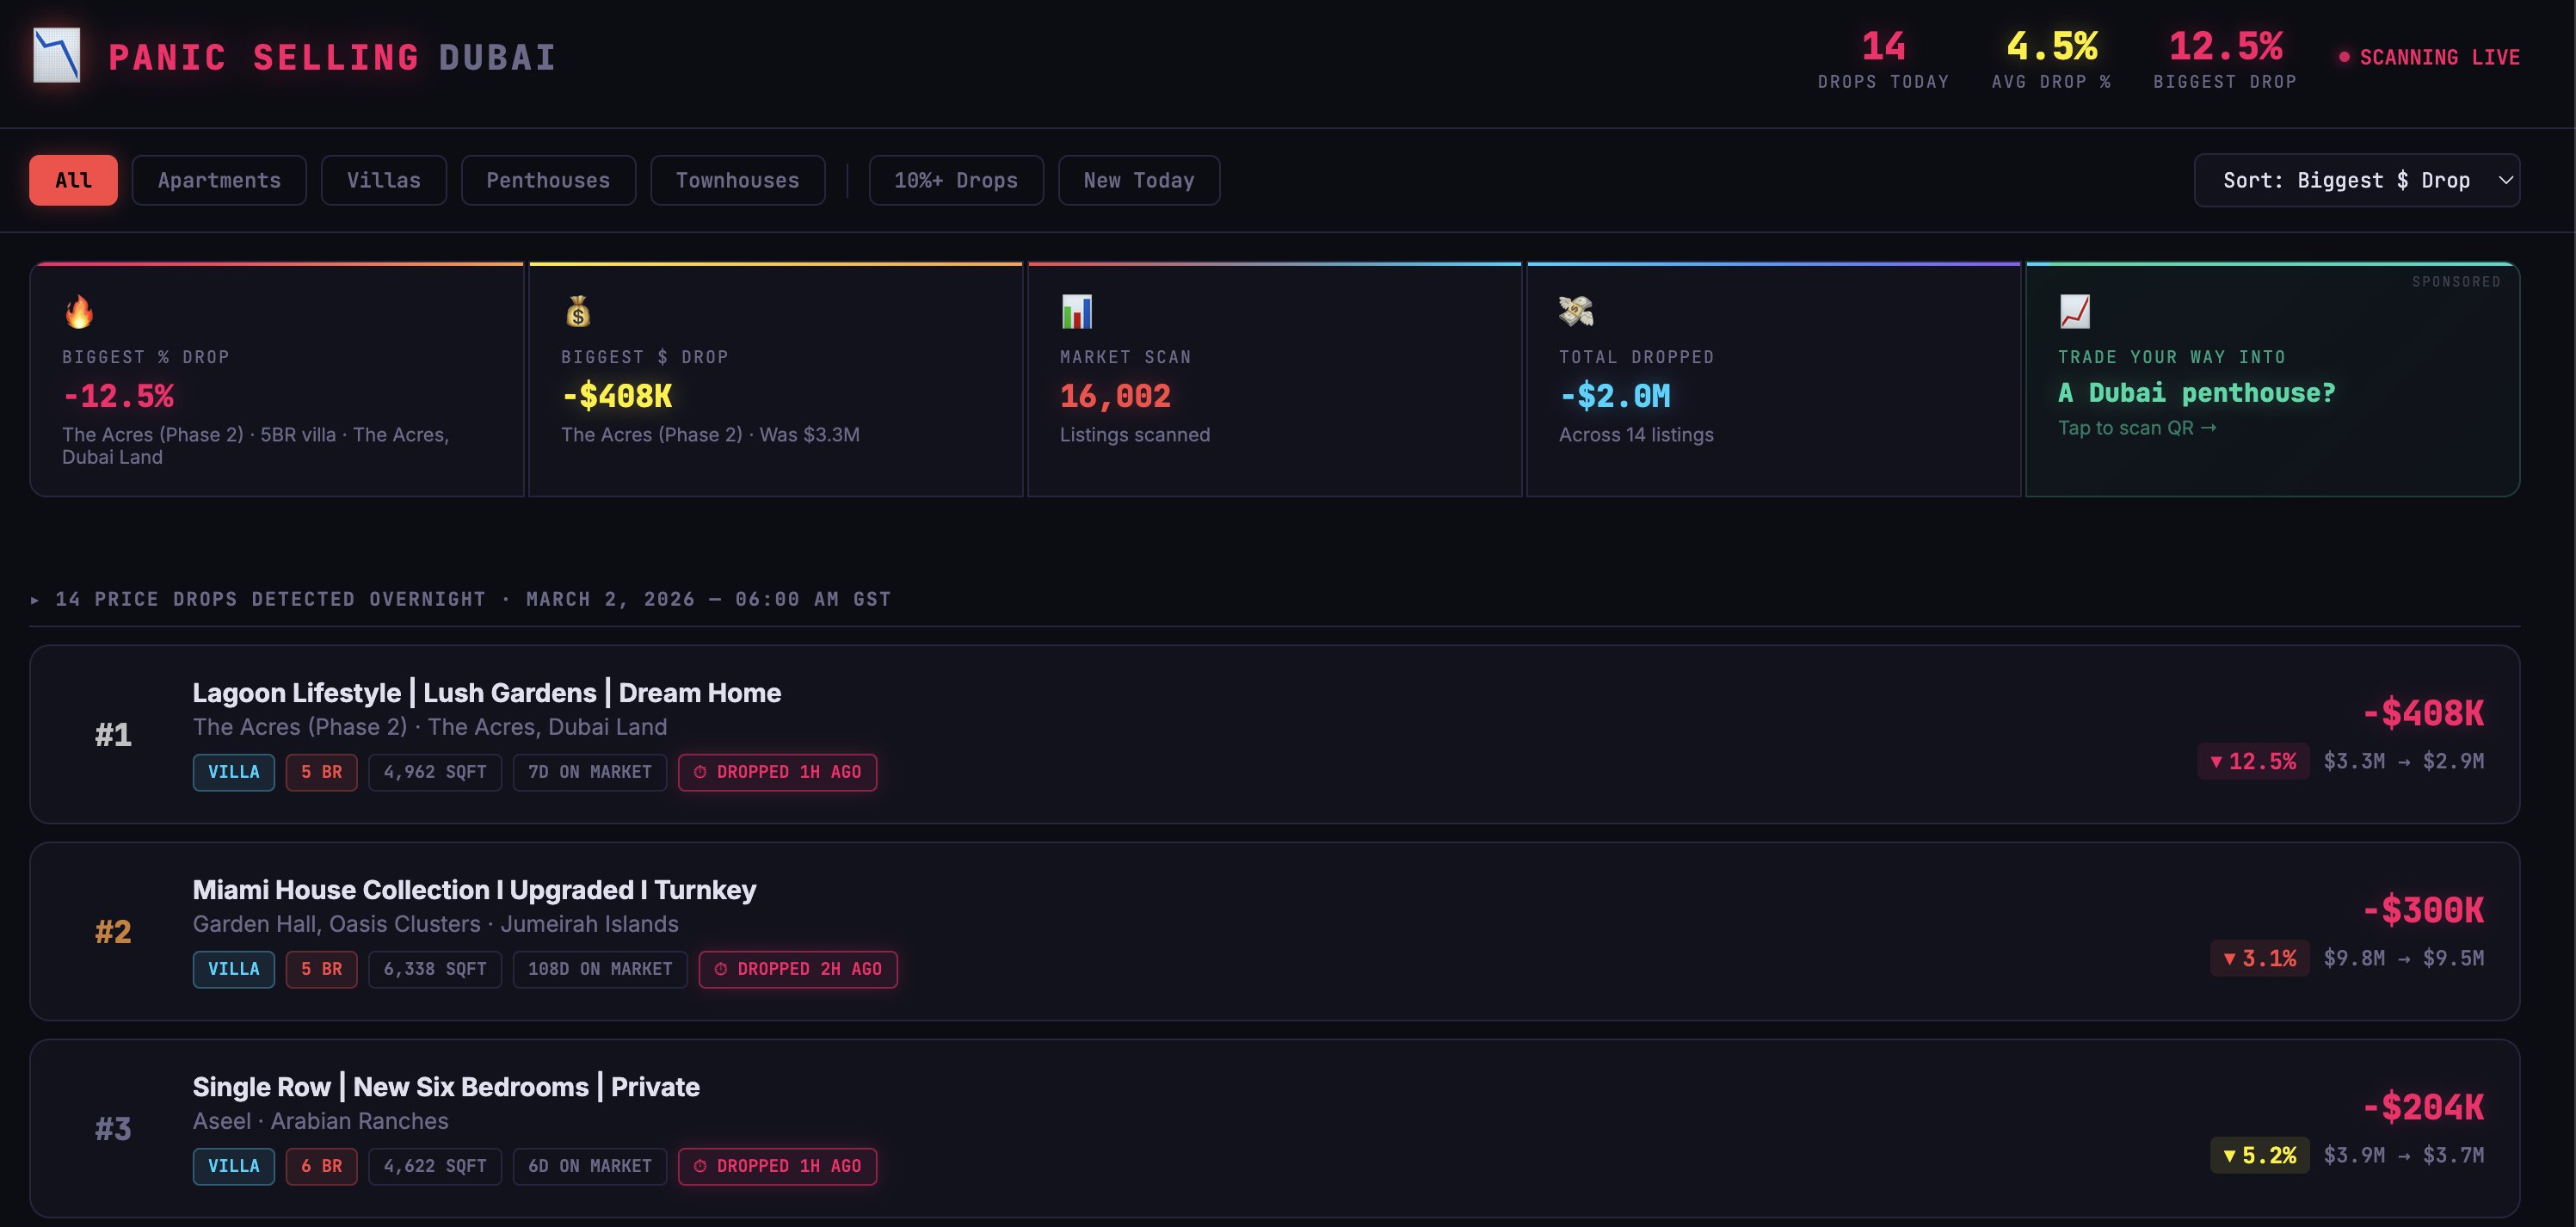Click the bar chart icon on Market Scan card
The image size is (2576, 1227).
(x=1076, y=312)
